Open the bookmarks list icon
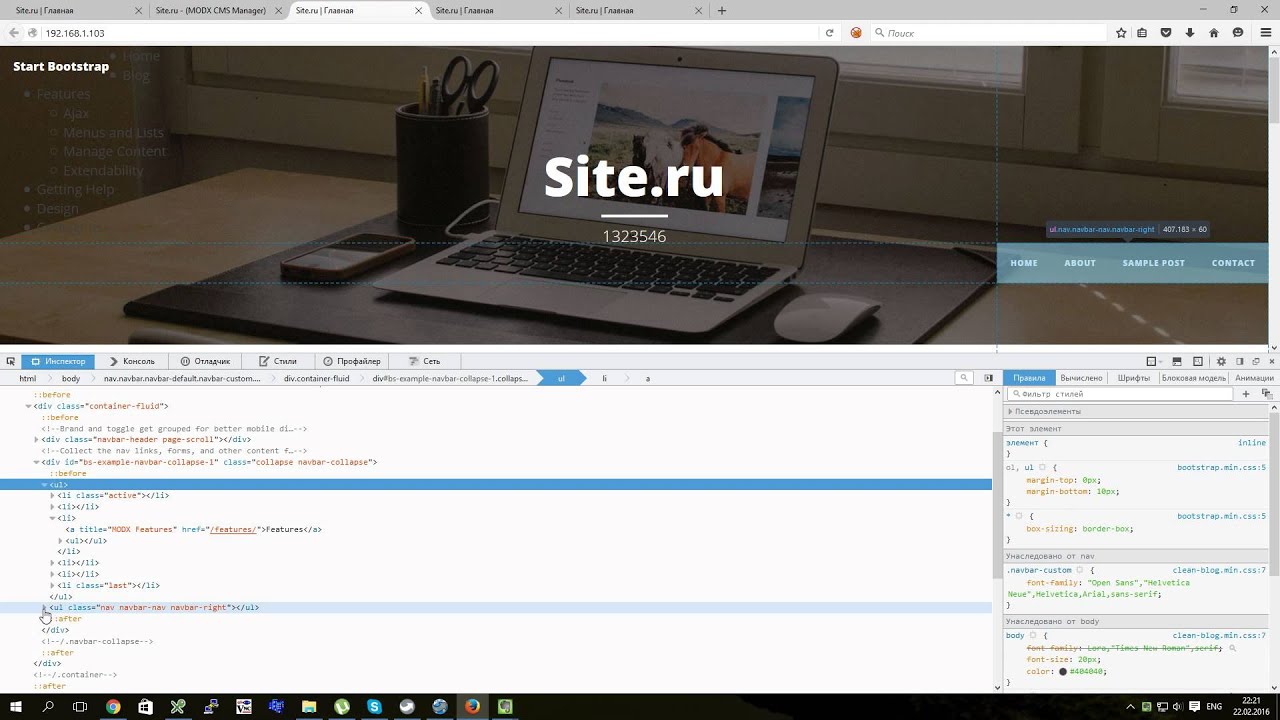Image resolution: width=1280 pixels, height=720 pixels. [1142, 33]
